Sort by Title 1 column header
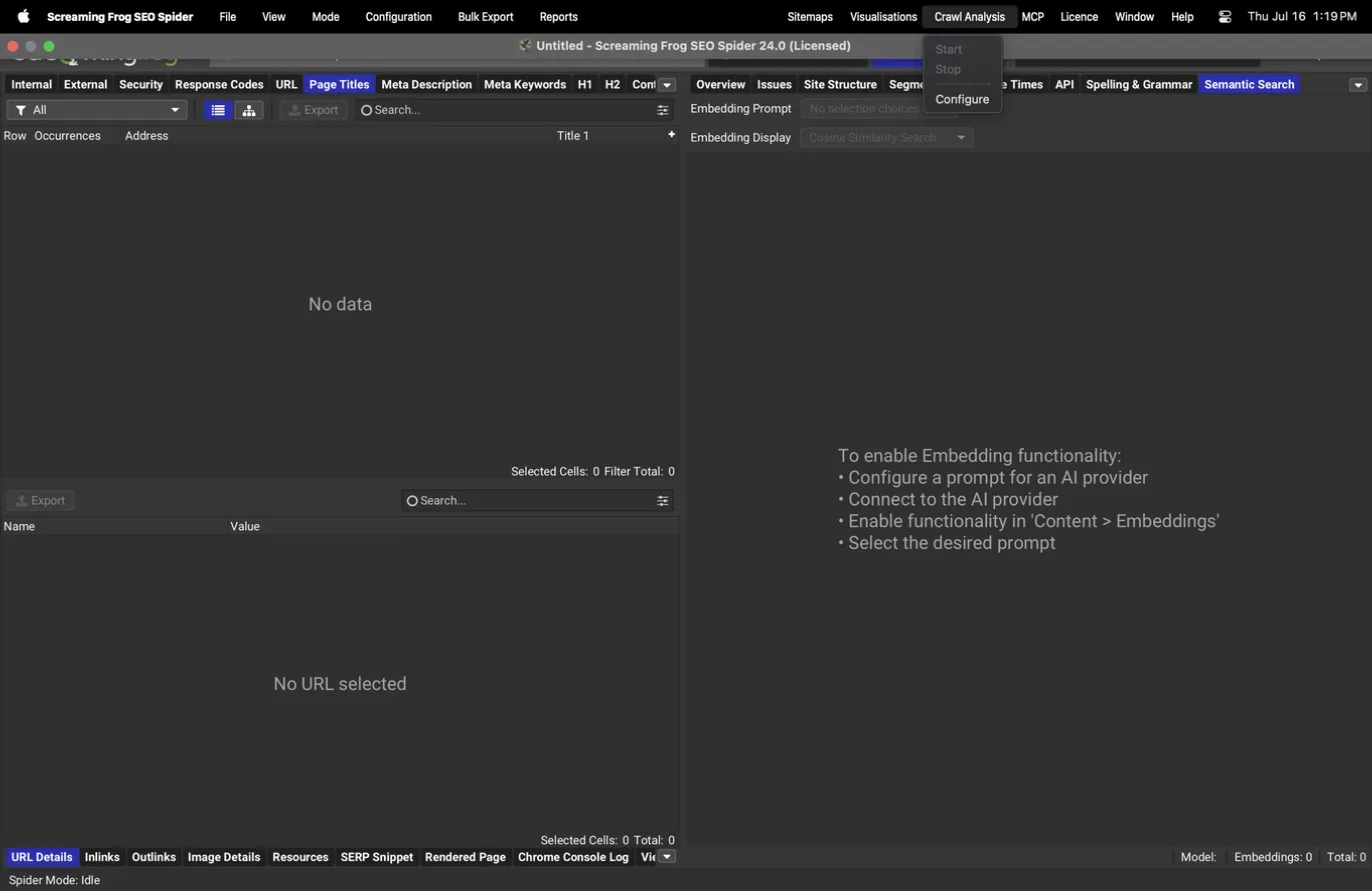 [x=573, y=136]
